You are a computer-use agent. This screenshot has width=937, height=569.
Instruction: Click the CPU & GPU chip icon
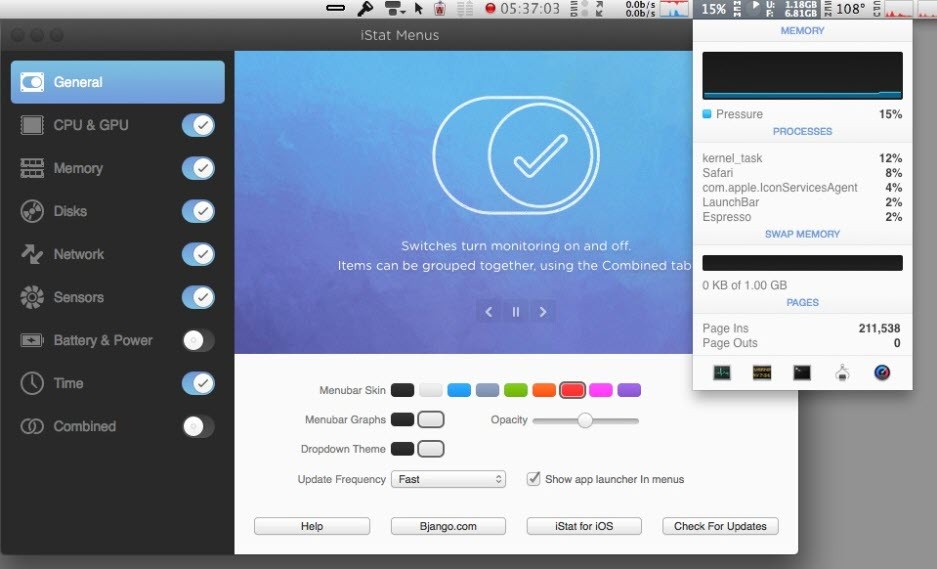tap(32, 125)
